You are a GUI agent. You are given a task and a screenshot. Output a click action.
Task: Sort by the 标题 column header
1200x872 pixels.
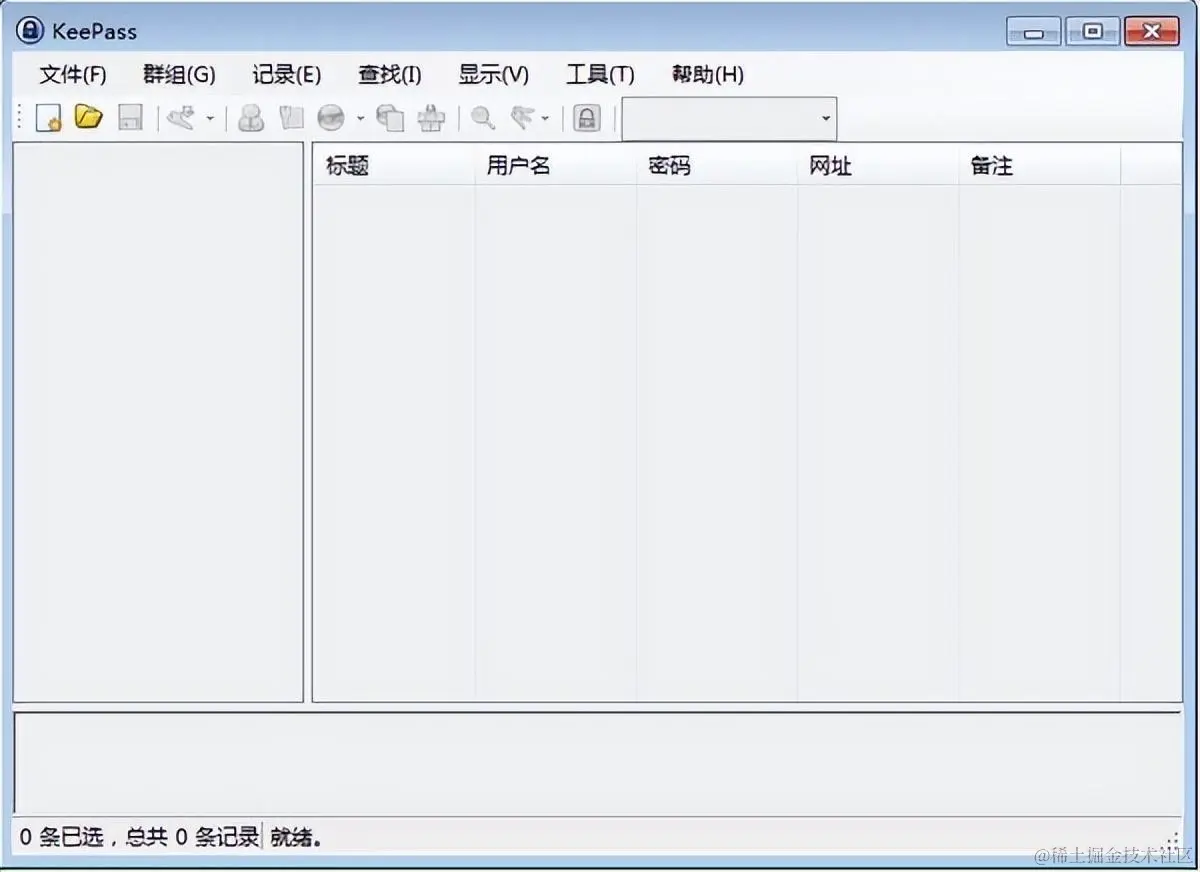click(x=394, y=166)
